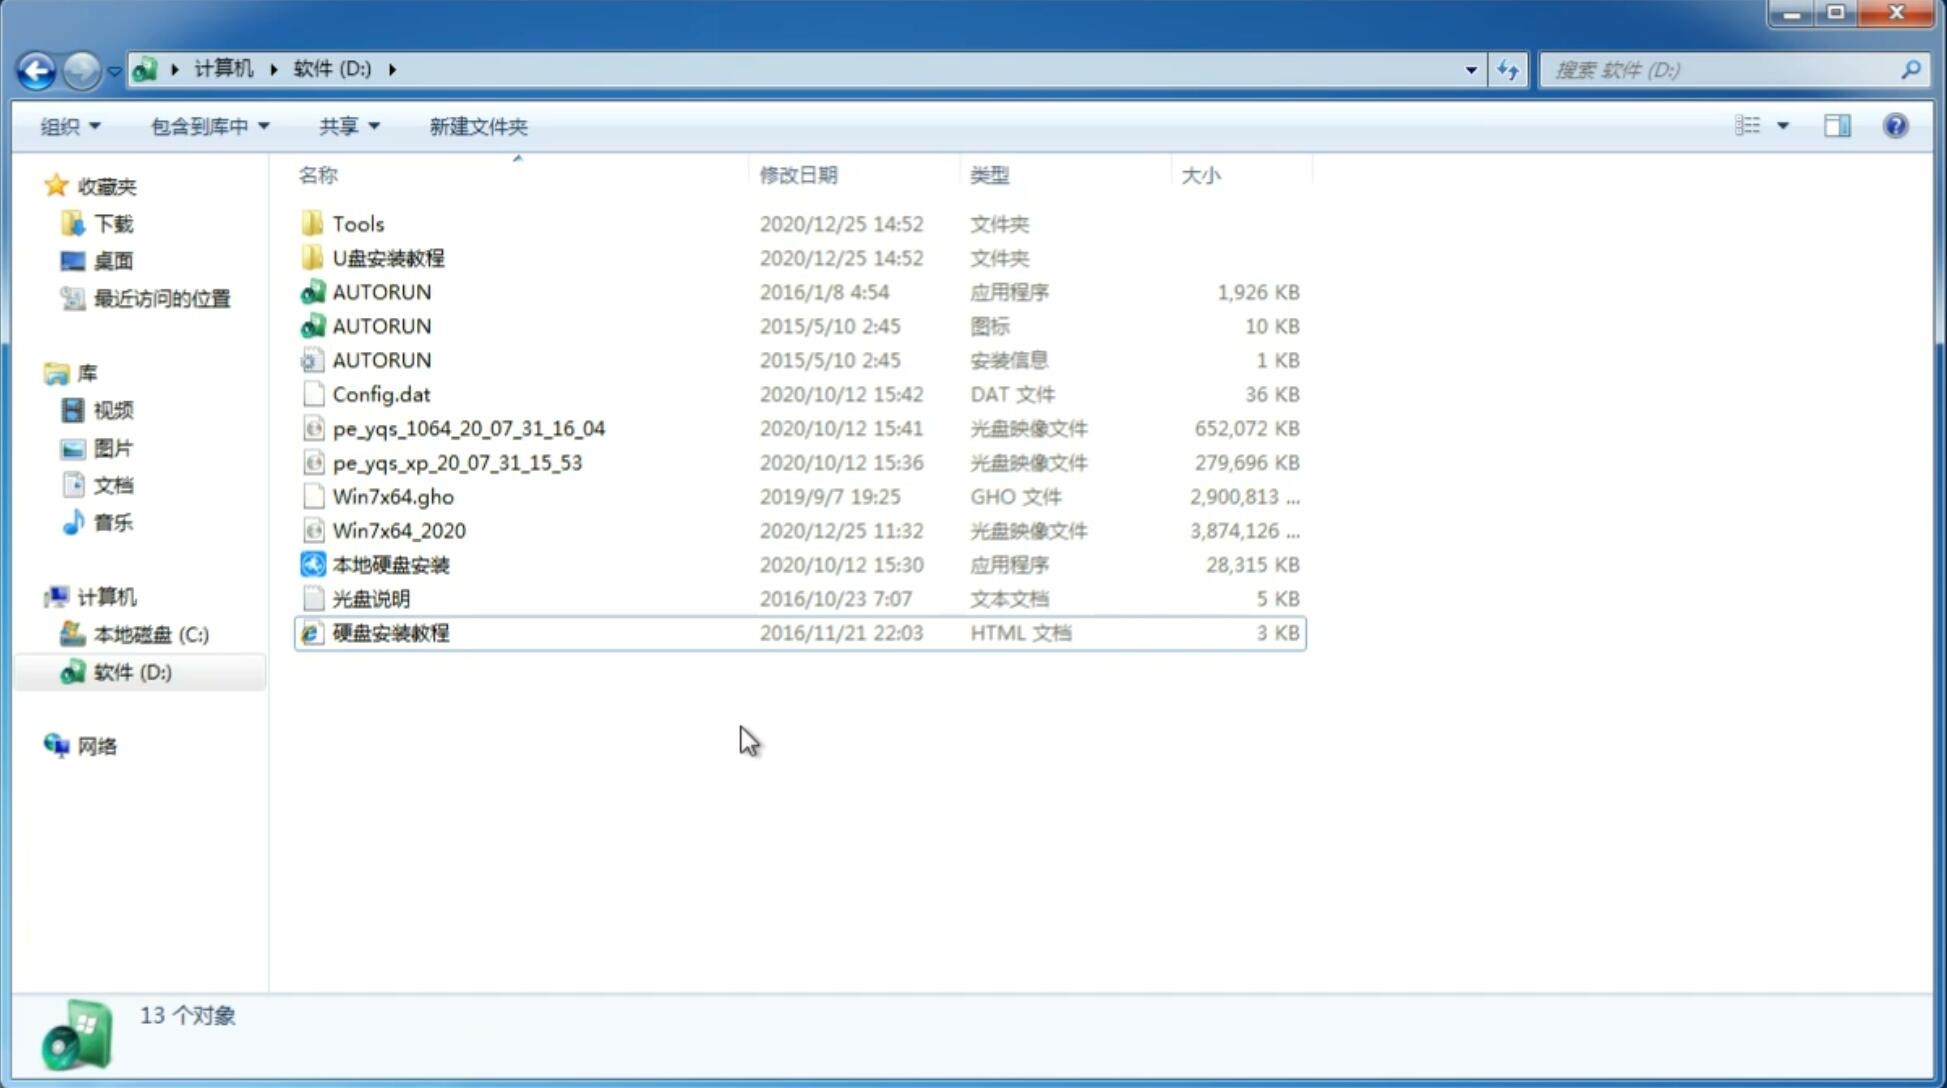1947x1088 pixels.
Task: Open Win7x64.gho backup file
Action: coord(393,496)
